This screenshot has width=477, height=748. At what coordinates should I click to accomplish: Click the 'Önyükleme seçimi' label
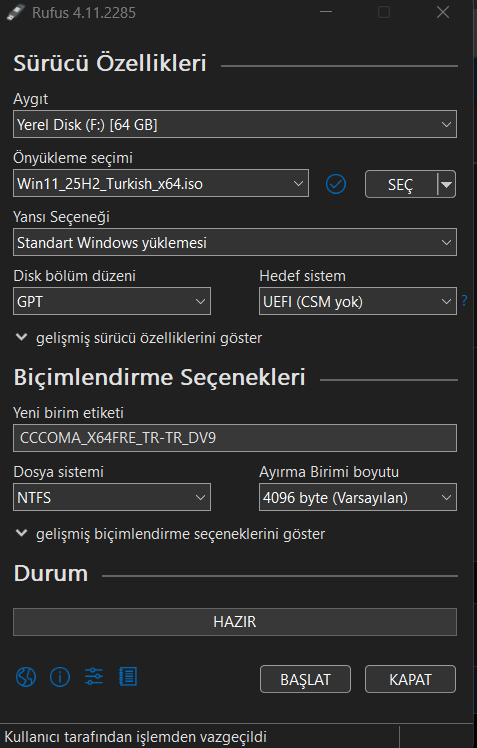[x=73, y=158]
